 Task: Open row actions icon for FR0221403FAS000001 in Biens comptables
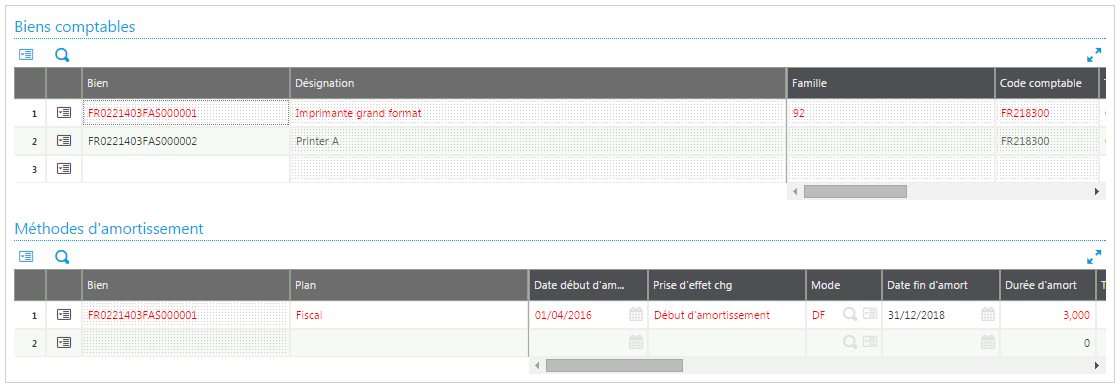click(64, 112)
